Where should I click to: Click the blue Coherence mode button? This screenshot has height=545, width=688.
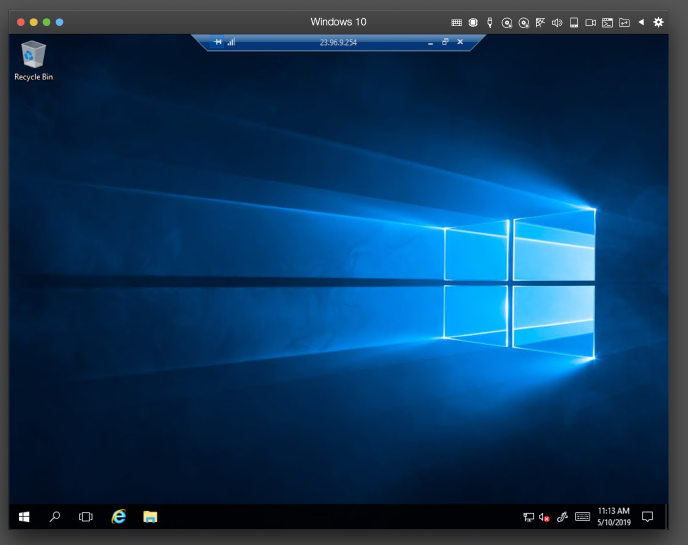[60, 22]
